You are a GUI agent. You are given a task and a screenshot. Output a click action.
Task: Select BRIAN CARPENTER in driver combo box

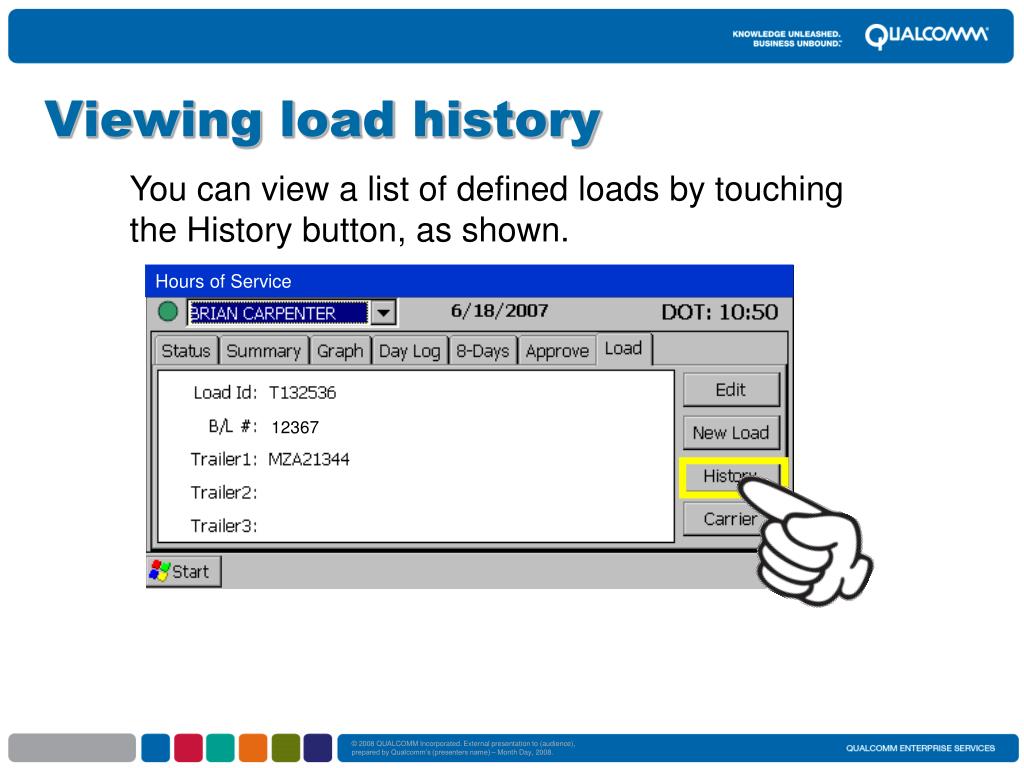click(x=278, y=313)
